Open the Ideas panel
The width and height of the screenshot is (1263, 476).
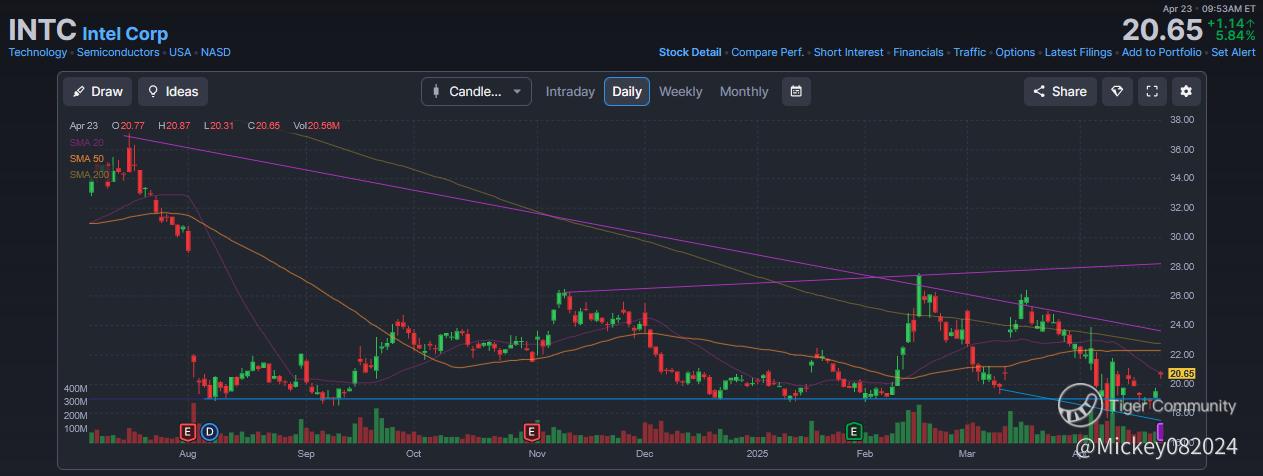pos(173,91)
